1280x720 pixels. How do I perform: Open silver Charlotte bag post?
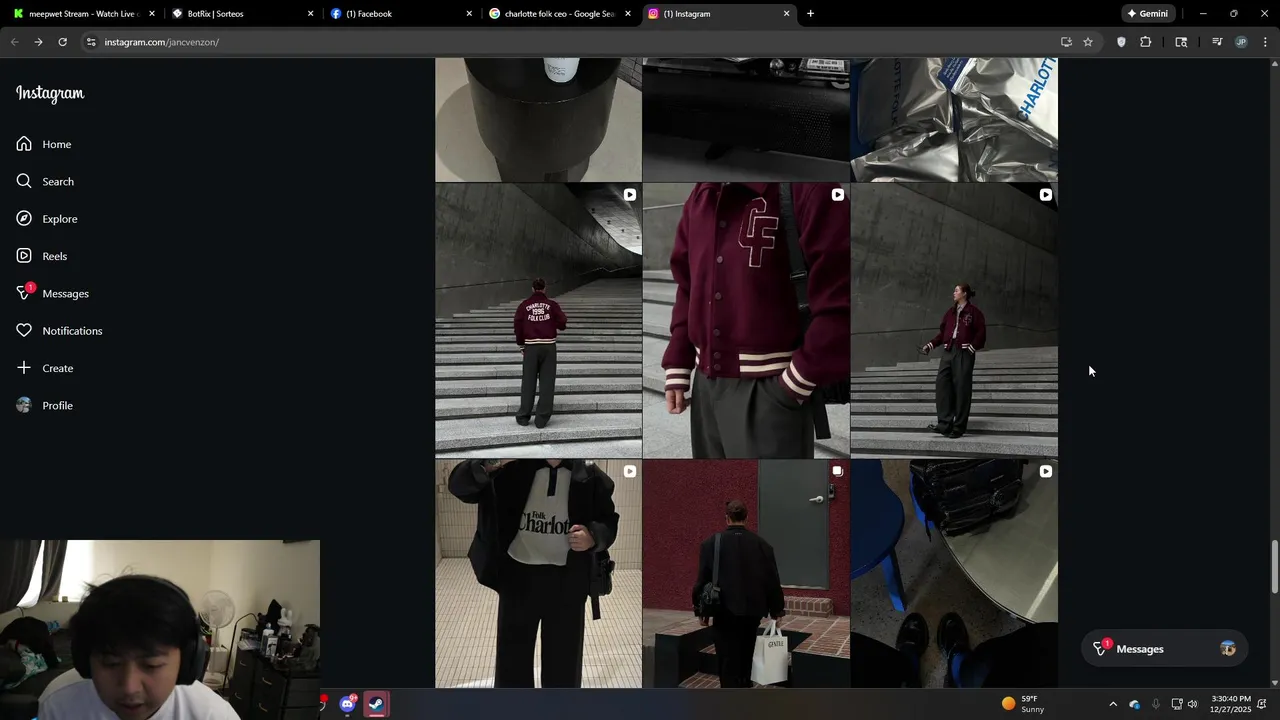[x=954, y=119]
